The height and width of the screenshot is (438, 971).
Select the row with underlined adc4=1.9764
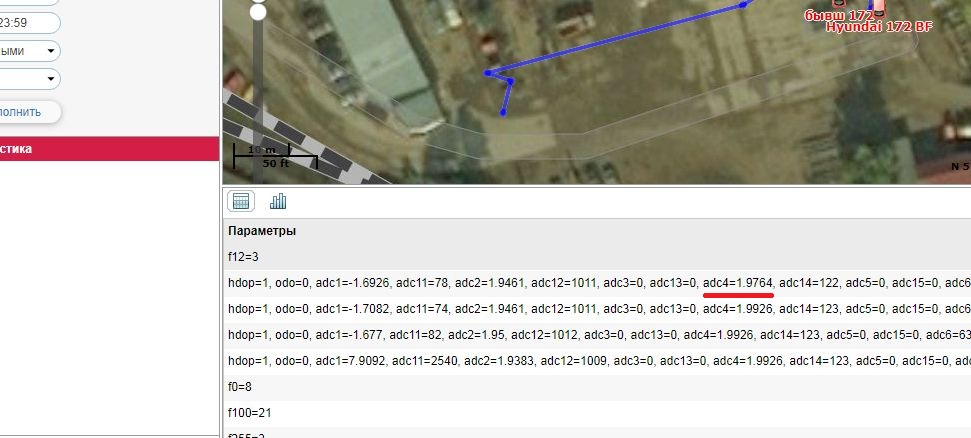[x=597, y=283]
